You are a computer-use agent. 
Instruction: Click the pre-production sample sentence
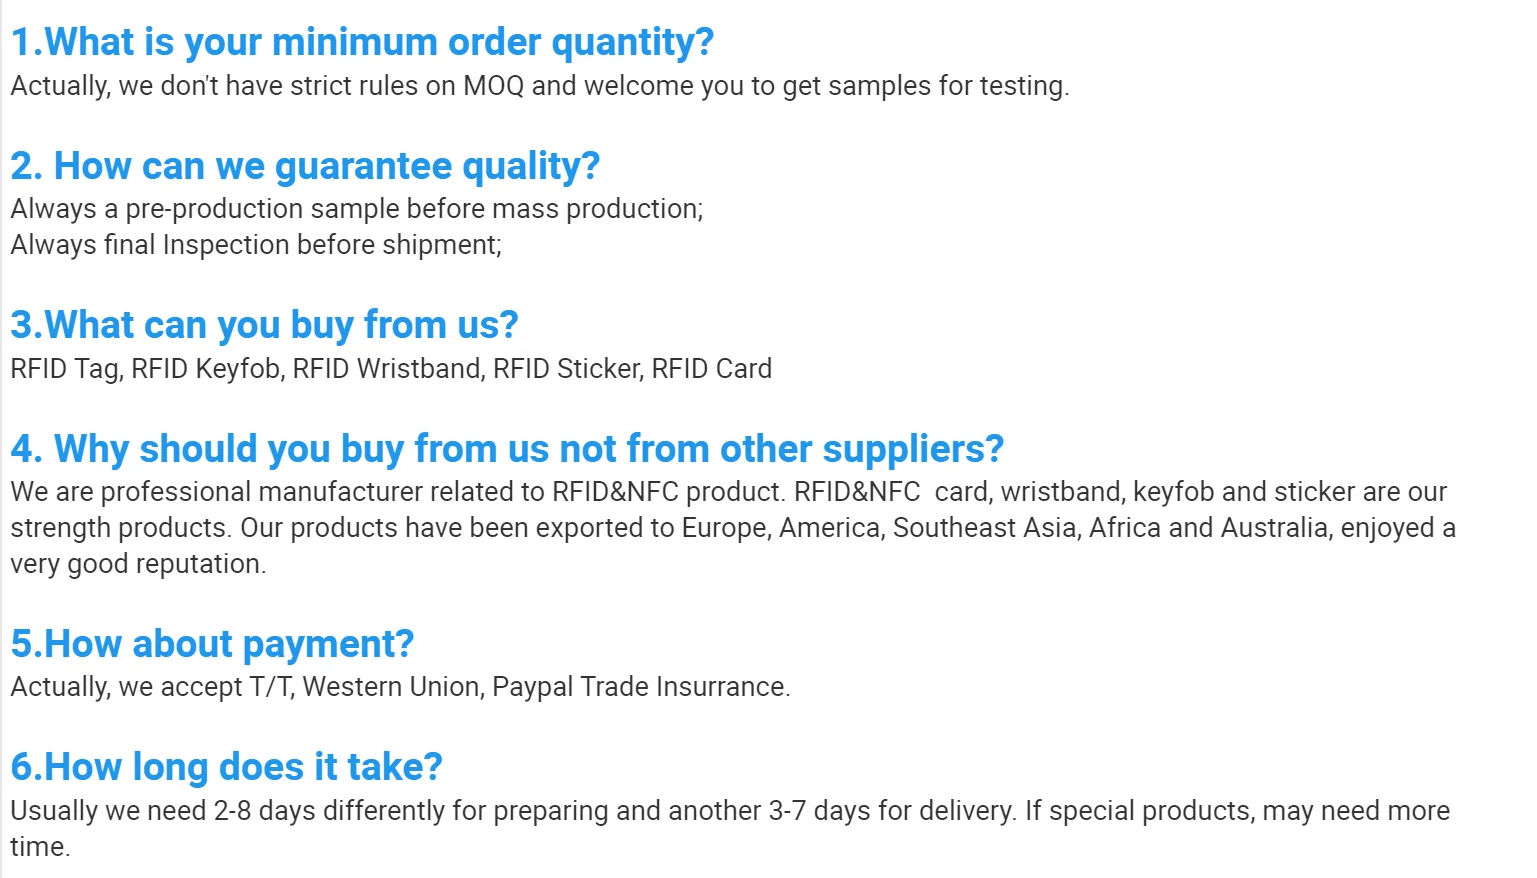[x=357, y=209]
